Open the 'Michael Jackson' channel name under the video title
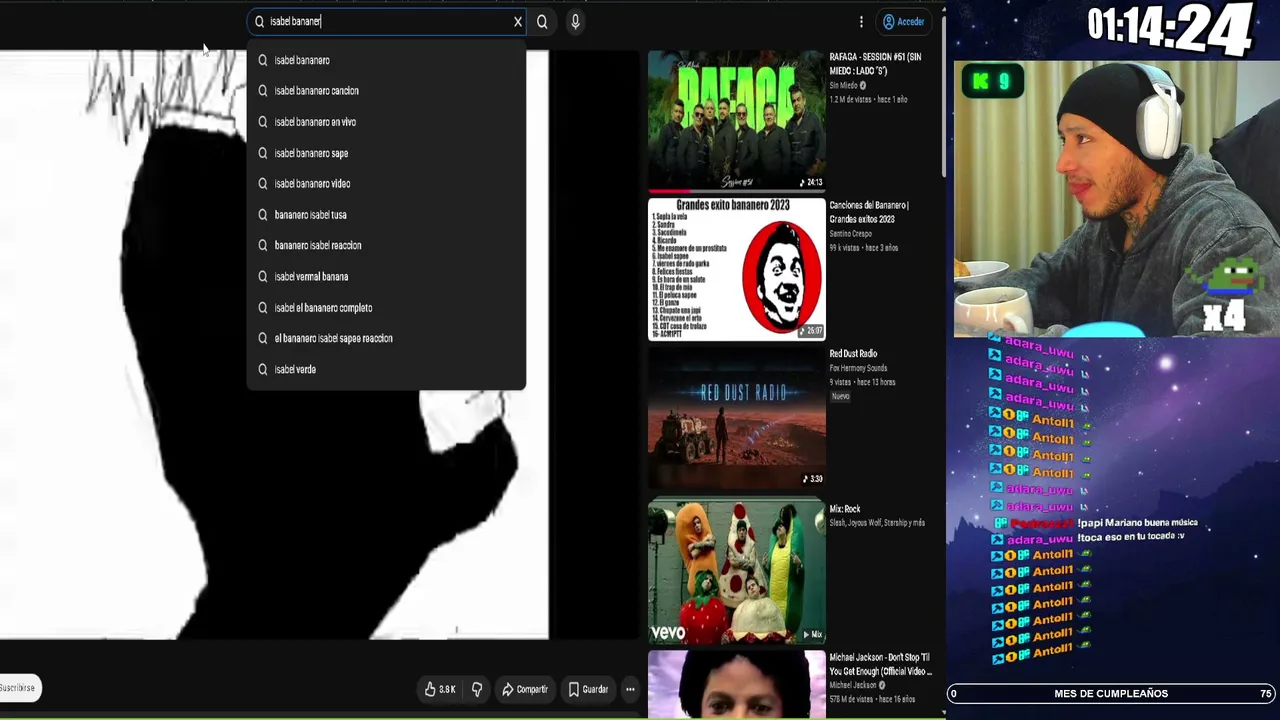This screenshot has width=1280, height=720. (853, 685)
